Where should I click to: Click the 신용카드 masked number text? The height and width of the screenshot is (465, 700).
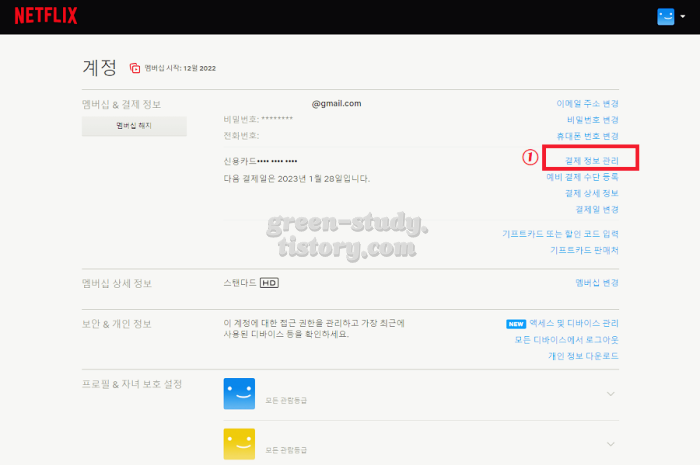tap(260, 161)
